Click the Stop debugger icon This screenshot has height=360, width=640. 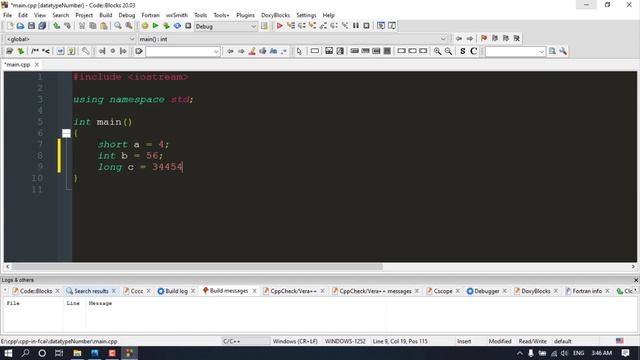coord(367,26)
